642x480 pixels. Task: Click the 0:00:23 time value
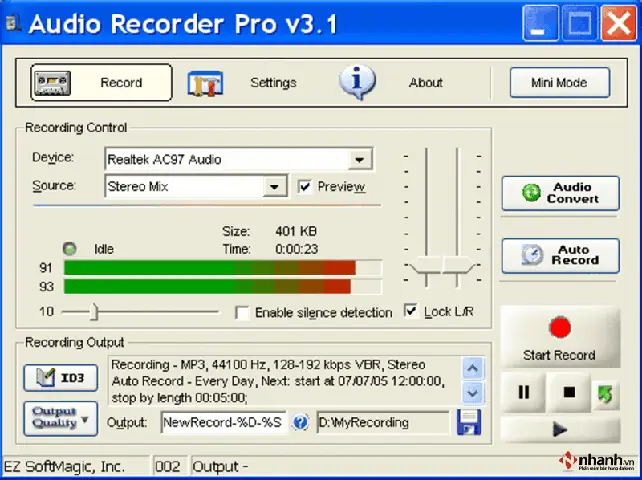click(x=296, y=249)
